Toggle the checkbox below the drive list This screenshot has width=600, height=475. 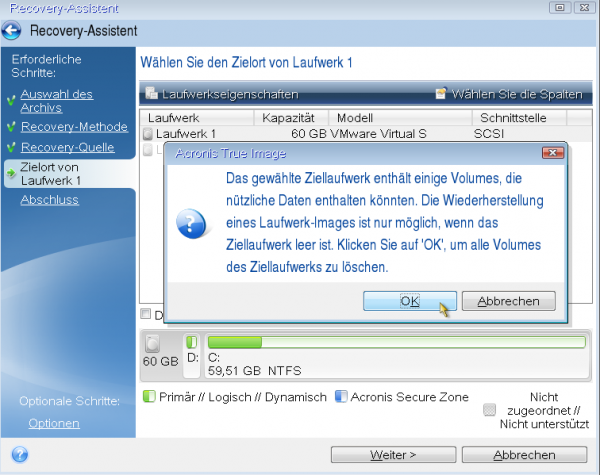click(147, 315)
